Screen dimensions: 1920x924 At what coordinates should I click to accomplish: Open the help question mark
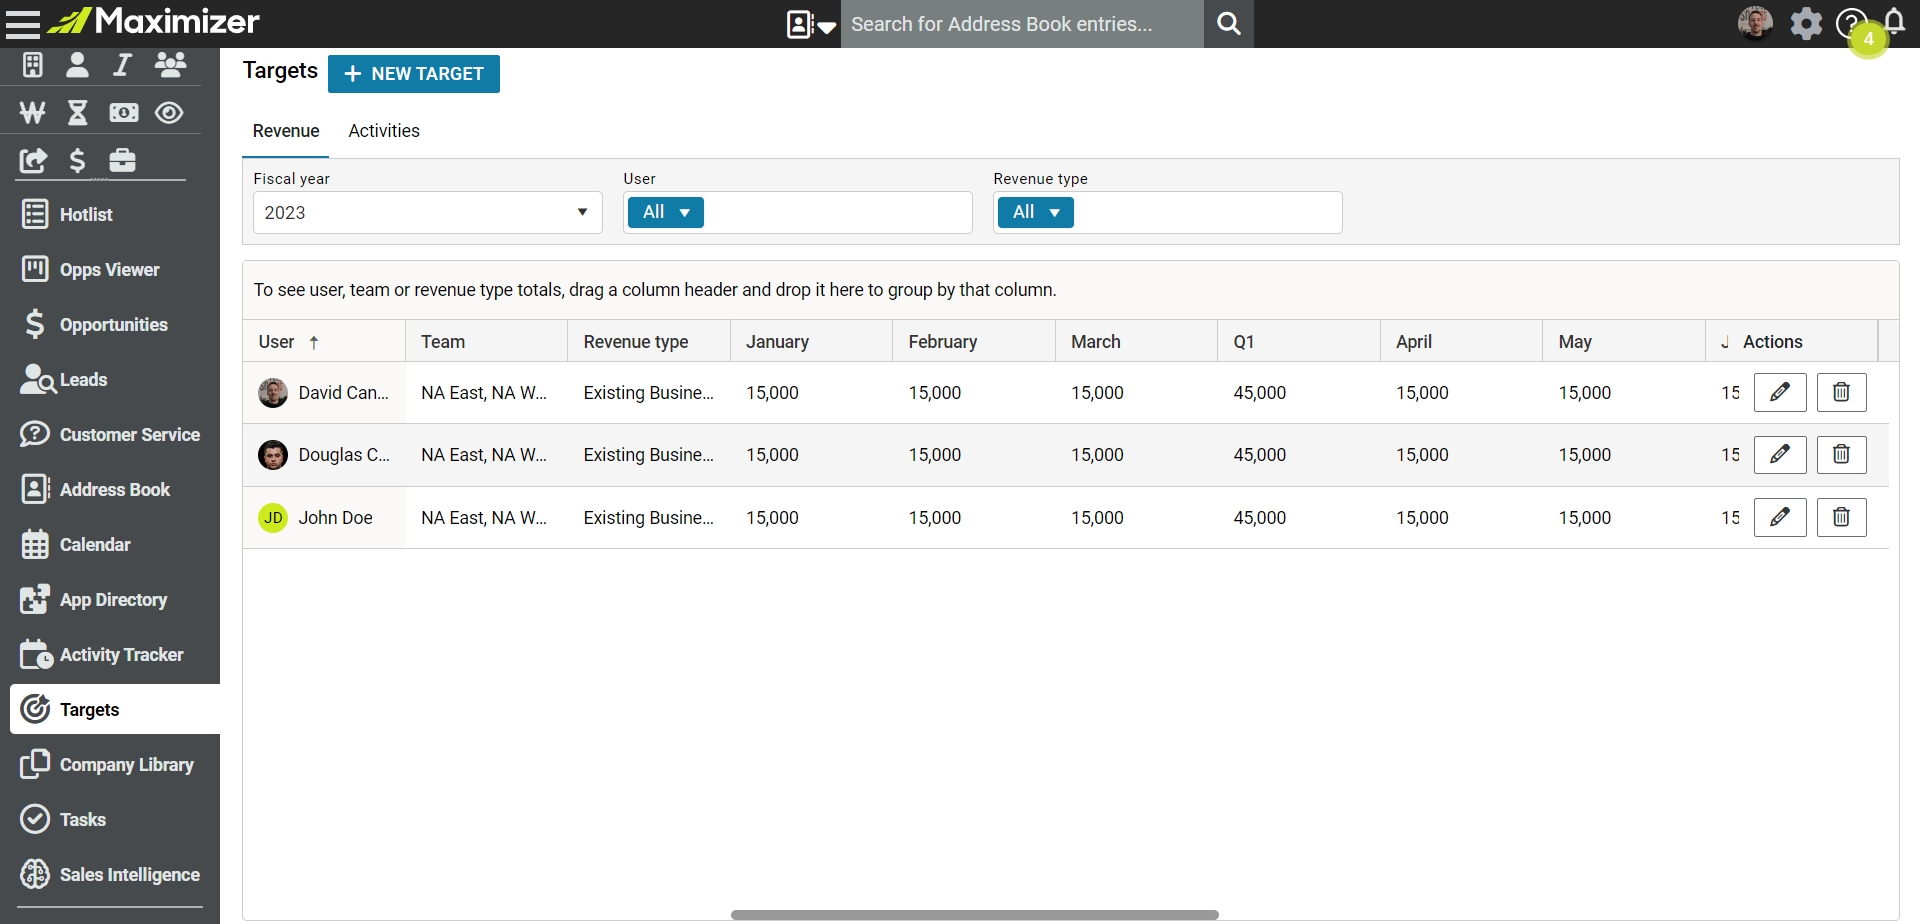(1851, 23)
